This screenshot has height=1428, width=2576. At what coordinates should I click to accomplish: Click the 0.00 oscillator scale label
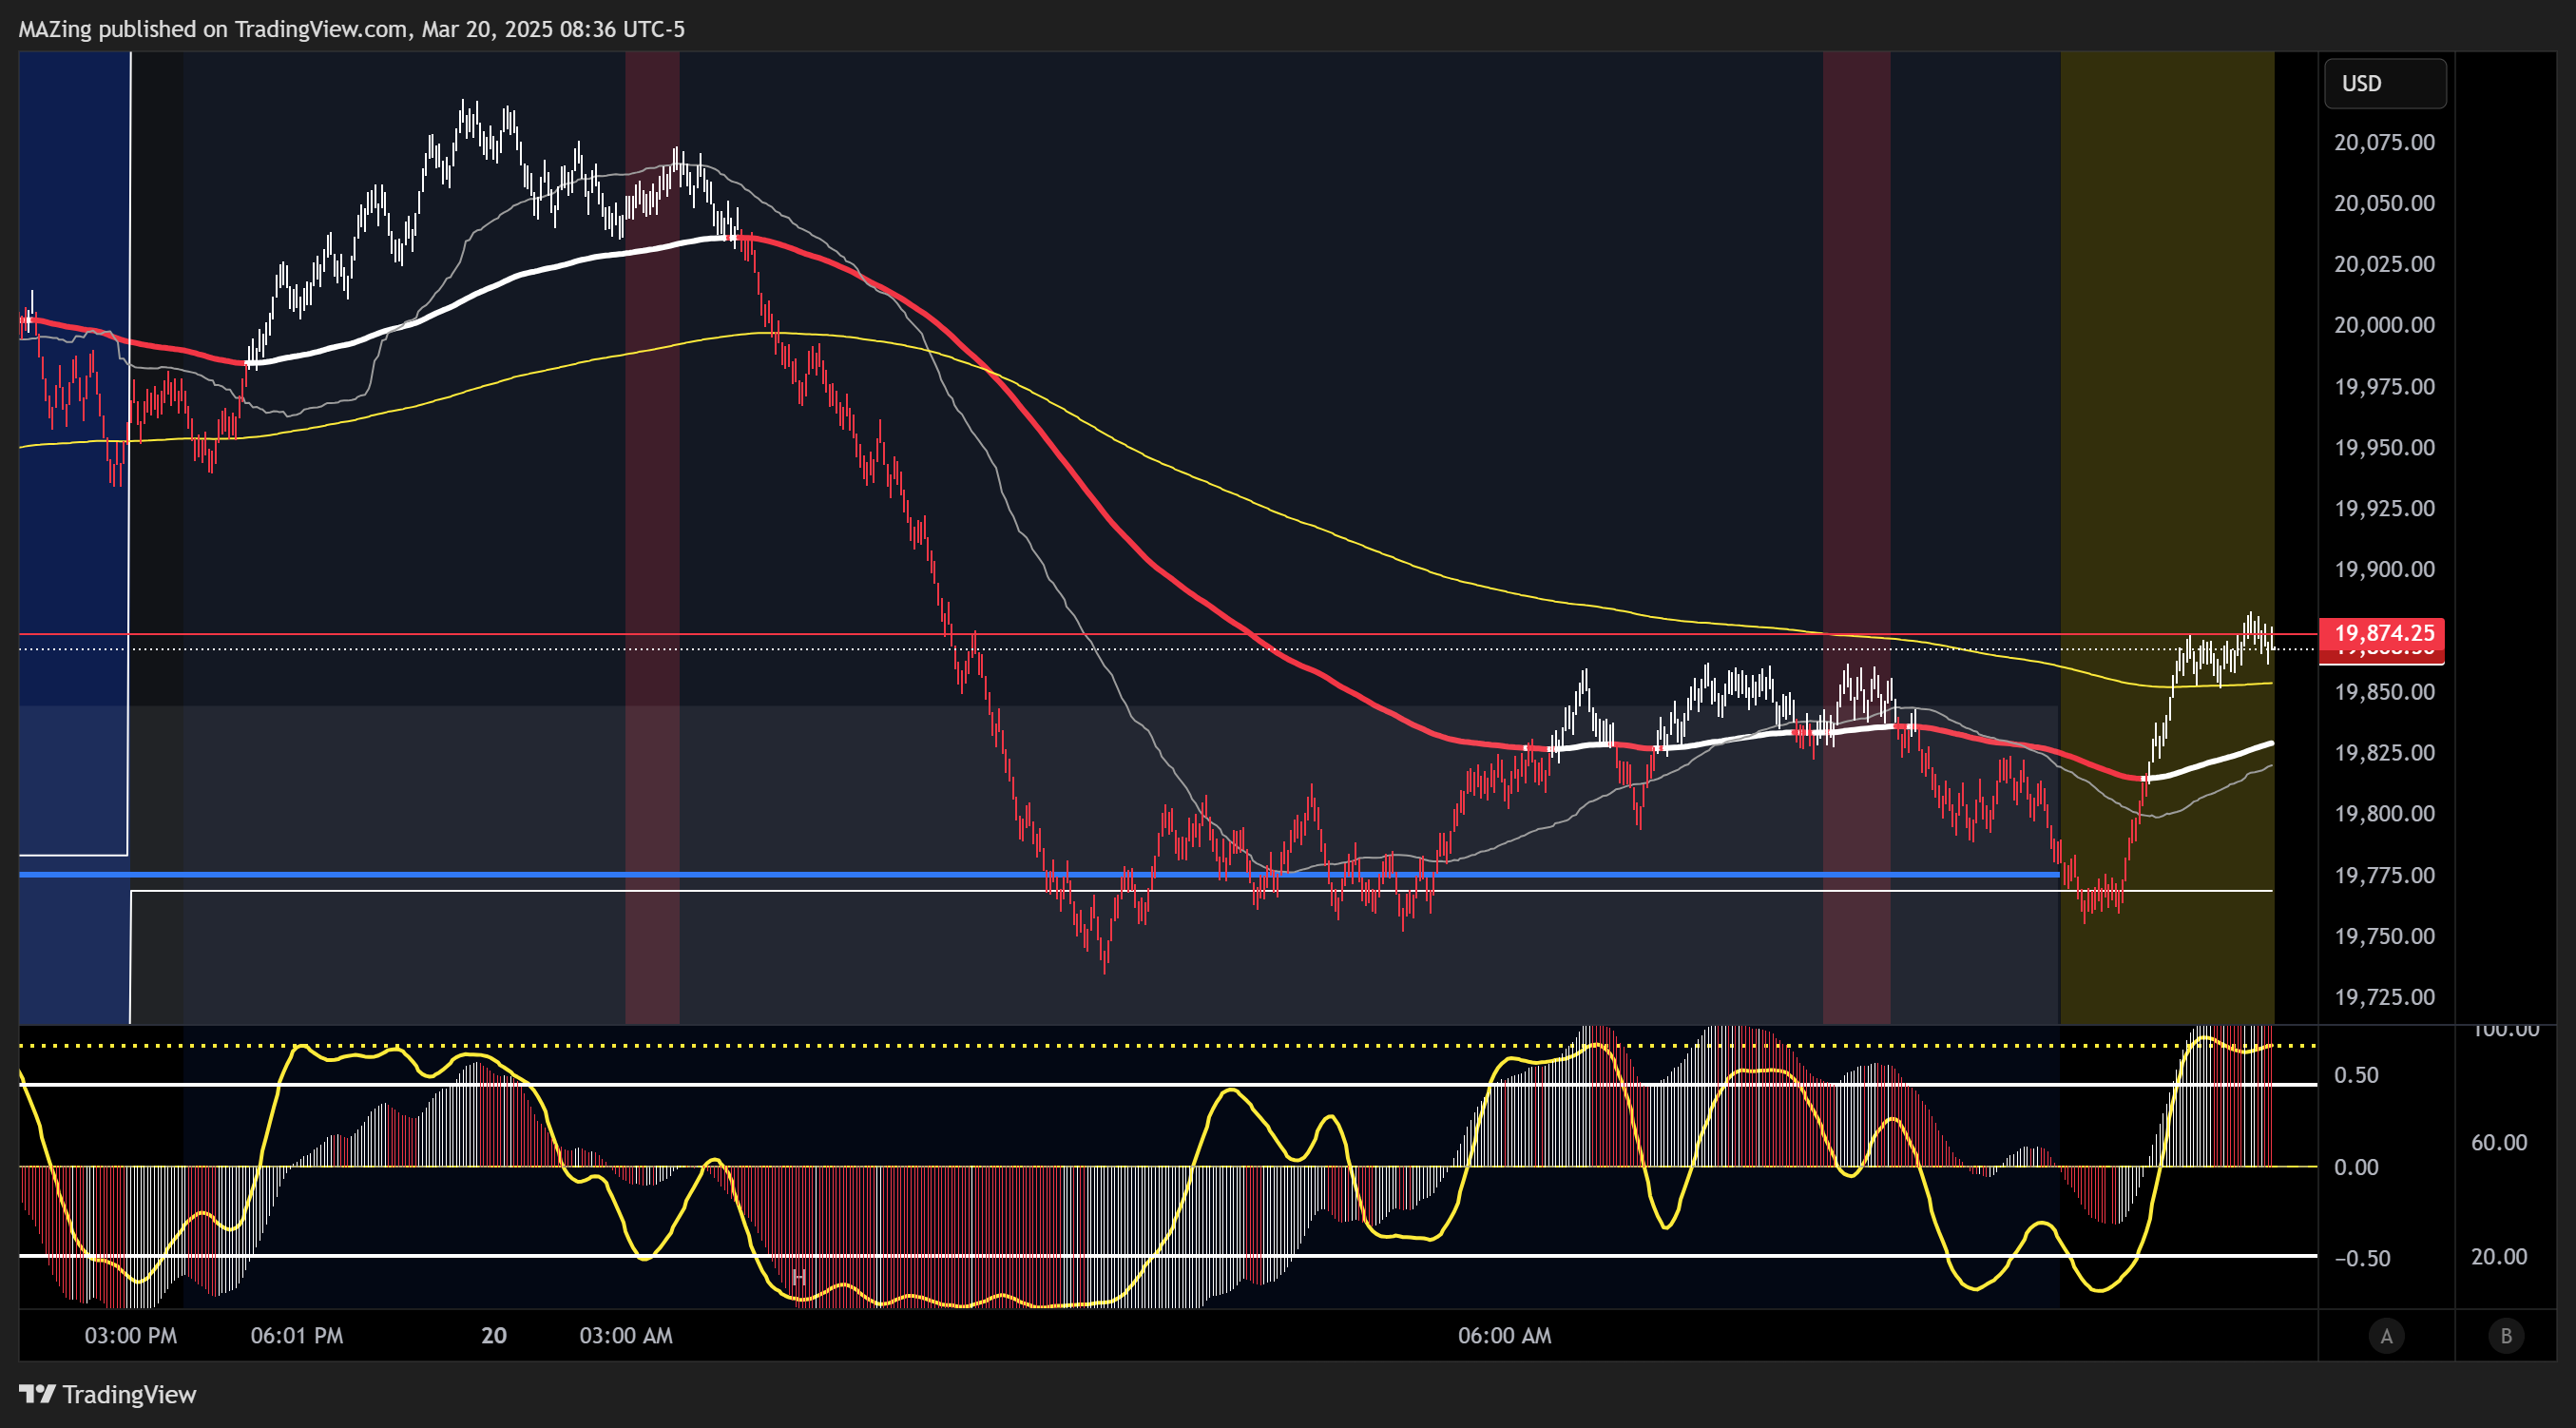[2356, 1168]
